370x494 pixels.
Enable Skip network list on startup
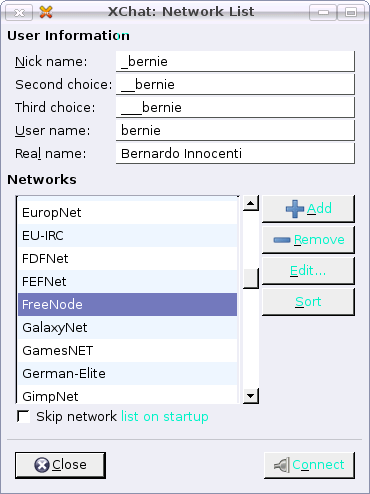[23, 416]
